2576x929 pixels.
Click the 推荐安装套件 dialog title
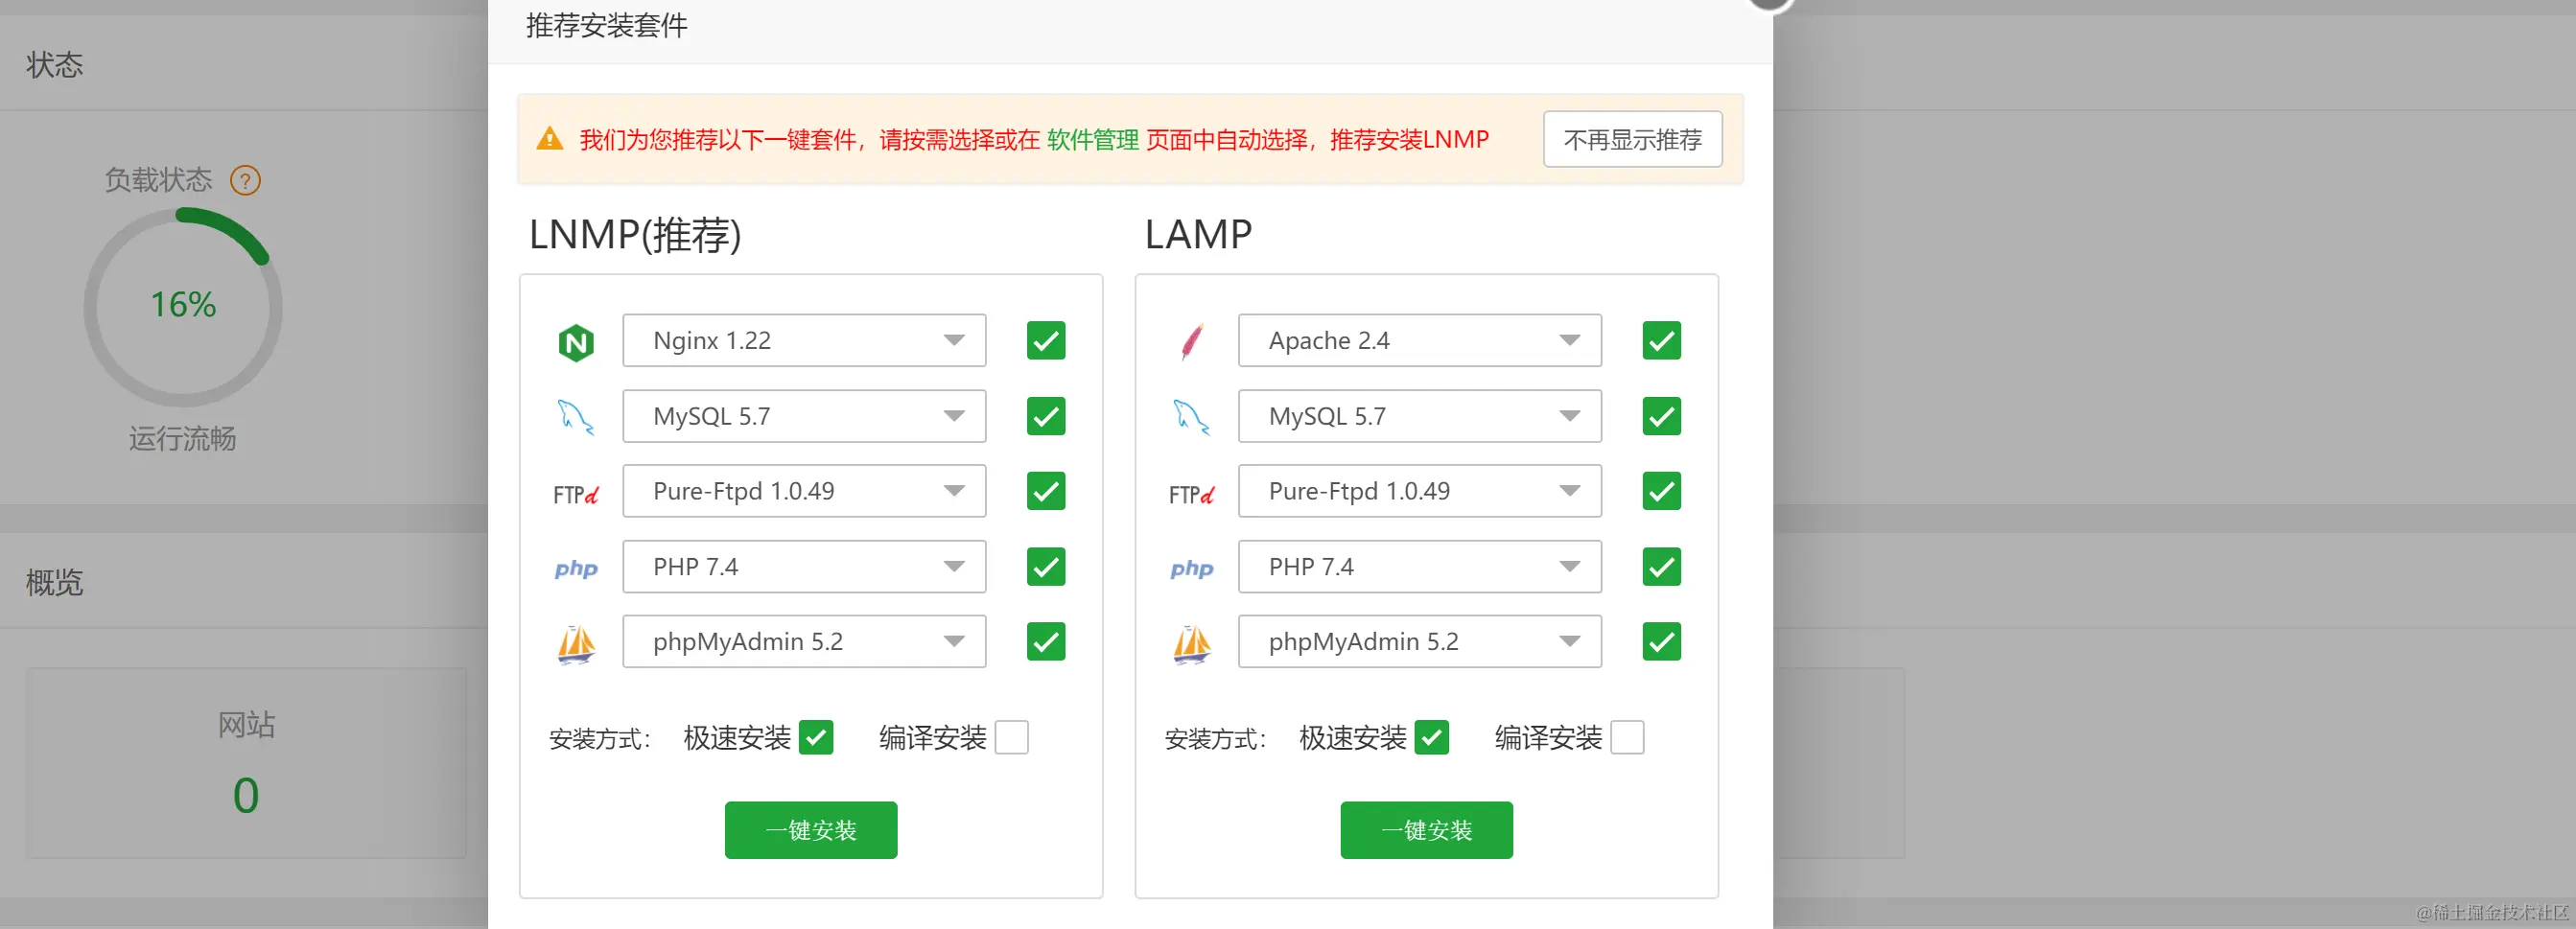[607, 26]
